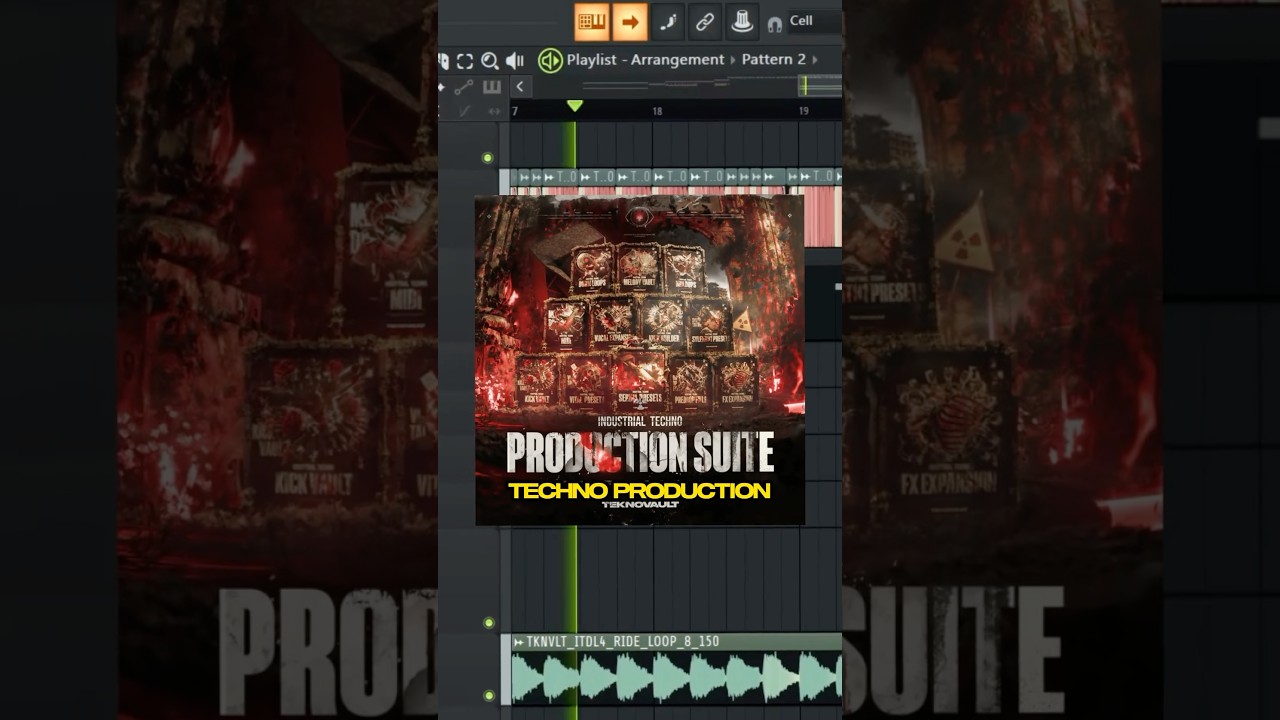Click the highlighted minimap scroll handle
The image size is (1280, 720).
(x=820, y=87)
